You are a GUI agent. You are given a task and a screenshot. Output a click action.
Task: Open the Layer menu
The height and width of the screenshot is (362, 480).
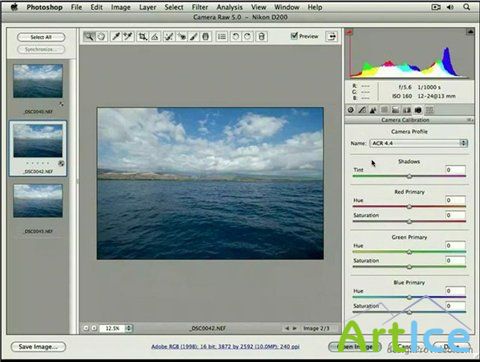pyautogui.click(x=148, y=7)
